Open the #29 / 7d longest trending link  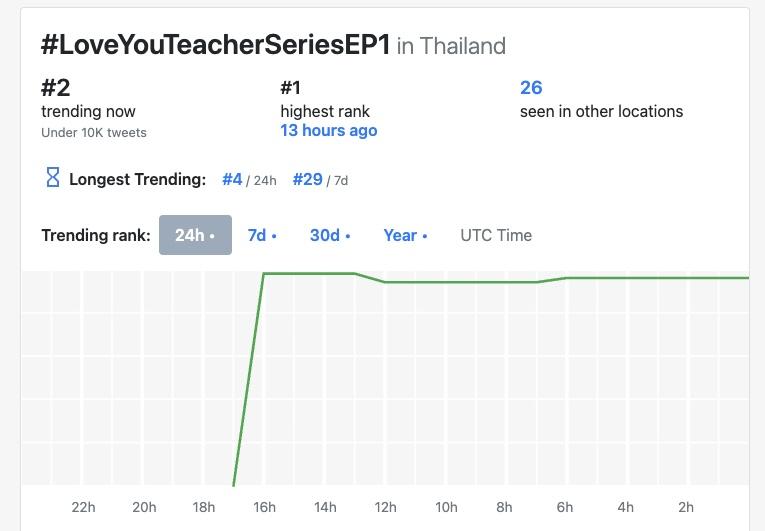pyautogui.click(x=308, y=179)
